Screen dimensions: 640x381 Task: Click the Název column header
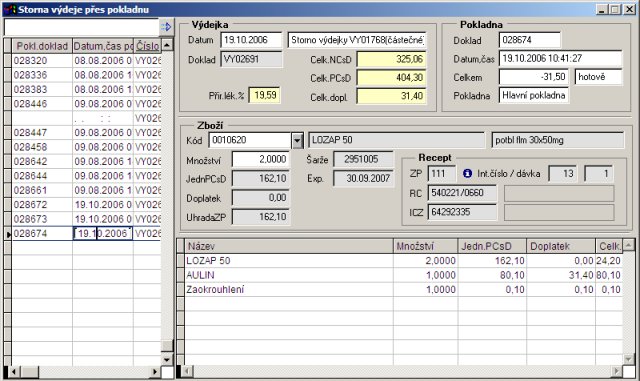click(x=289, y=246)
